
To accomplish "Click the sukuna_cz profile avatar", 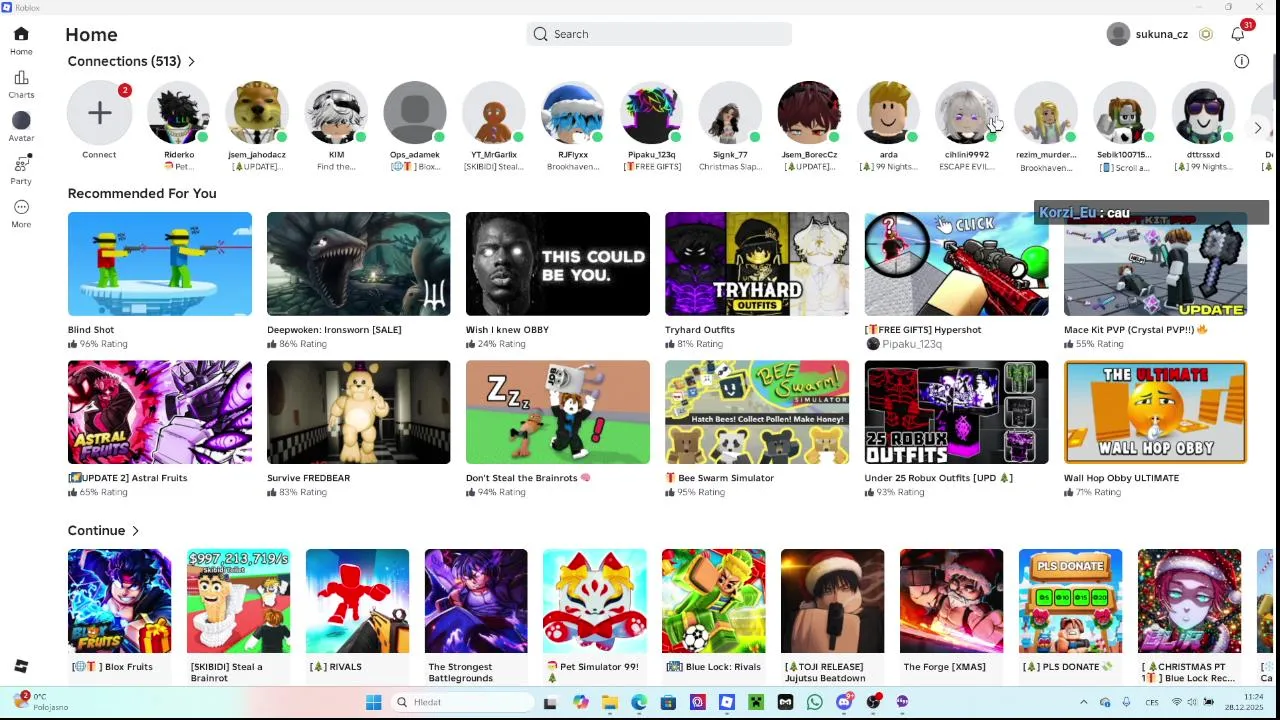I will click(x=1118, y=34).
